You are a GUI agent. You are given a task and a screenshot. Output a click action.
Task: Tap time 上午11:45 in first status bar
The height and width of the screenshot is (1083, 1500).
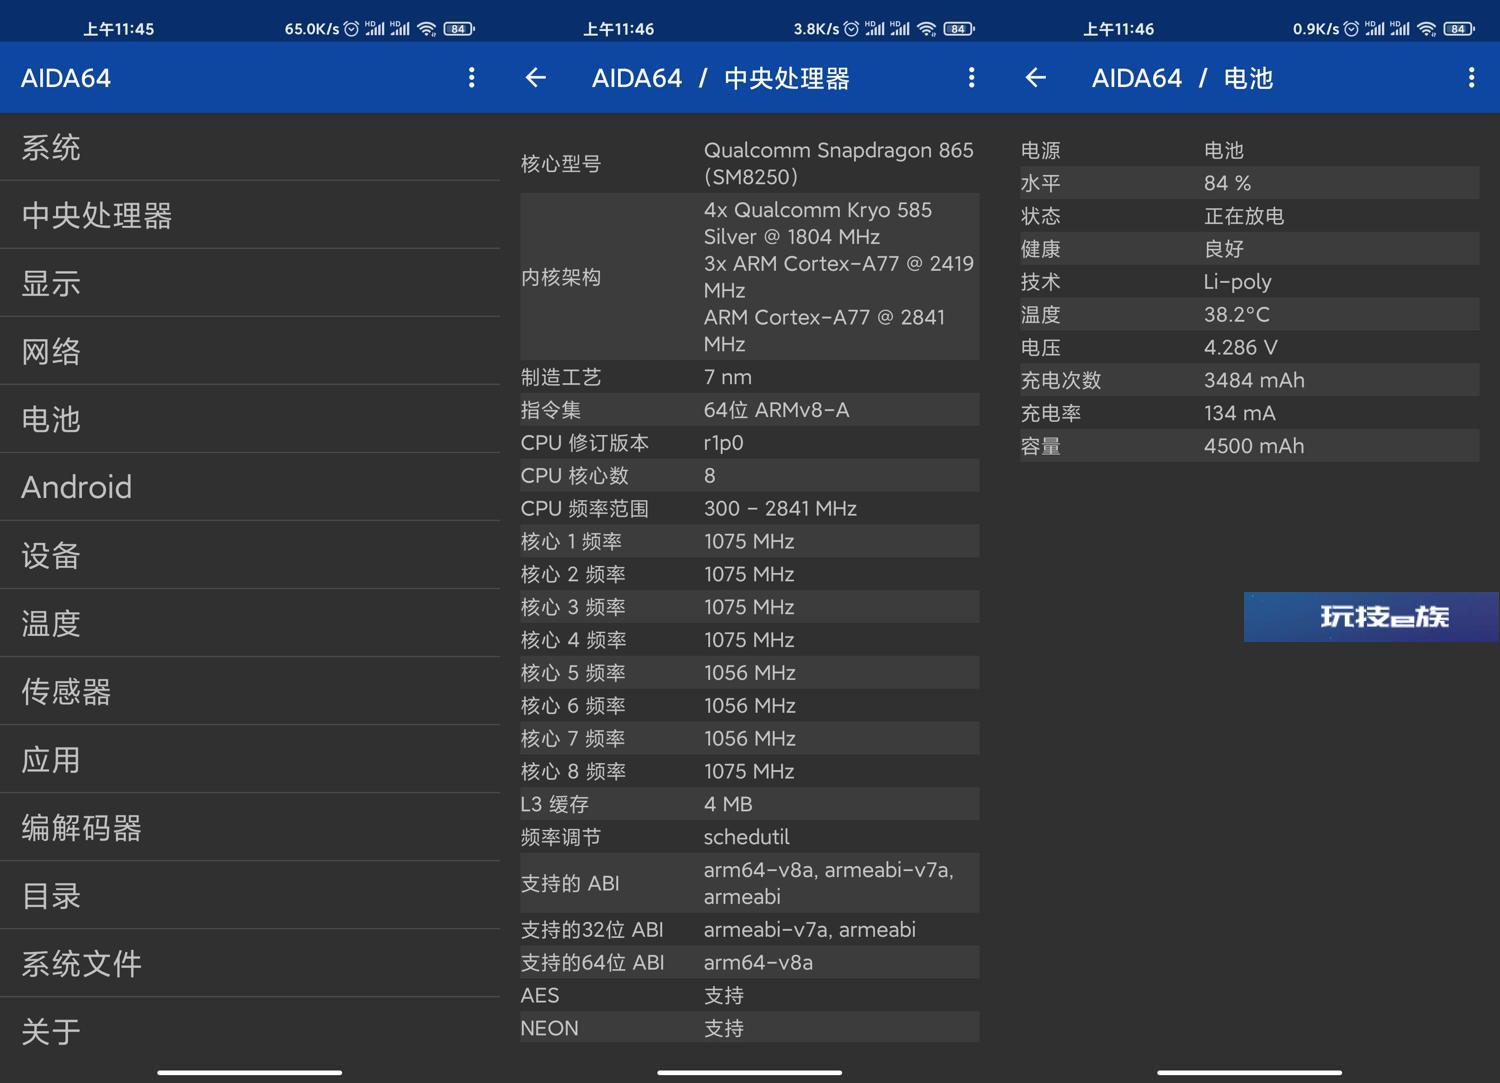point(118,29)
